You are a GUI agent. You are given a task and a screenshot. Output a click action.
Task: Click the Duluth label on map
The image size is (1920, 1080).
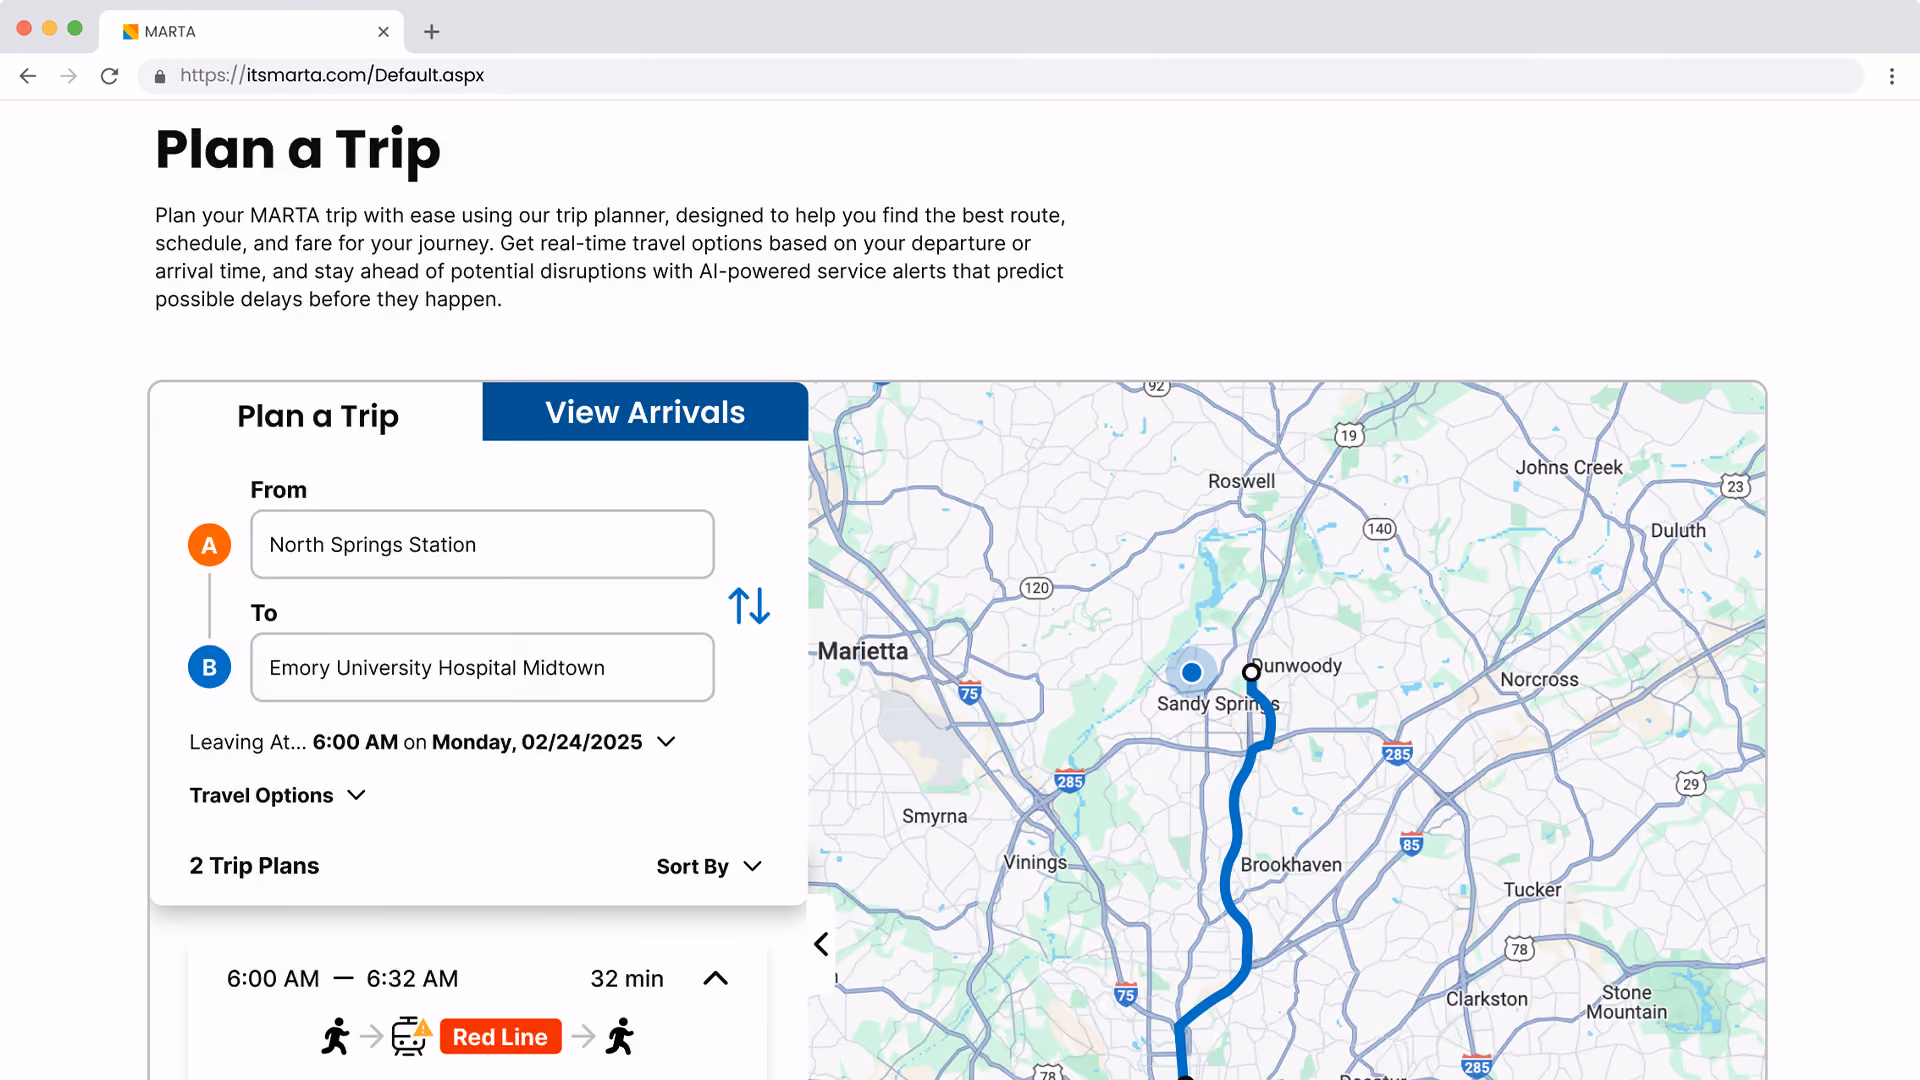coord(1678,531)
